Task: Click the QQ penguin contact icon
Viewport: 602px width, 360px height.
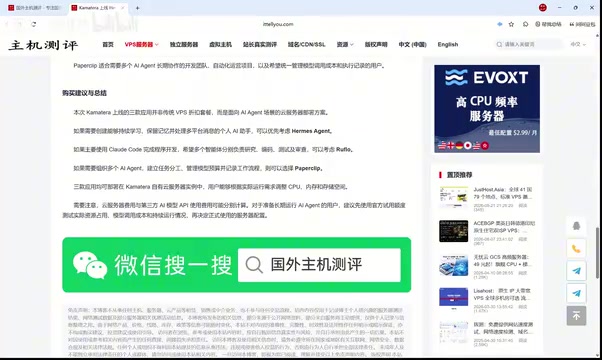Action: pyautogui.click(x=576, y=226)
